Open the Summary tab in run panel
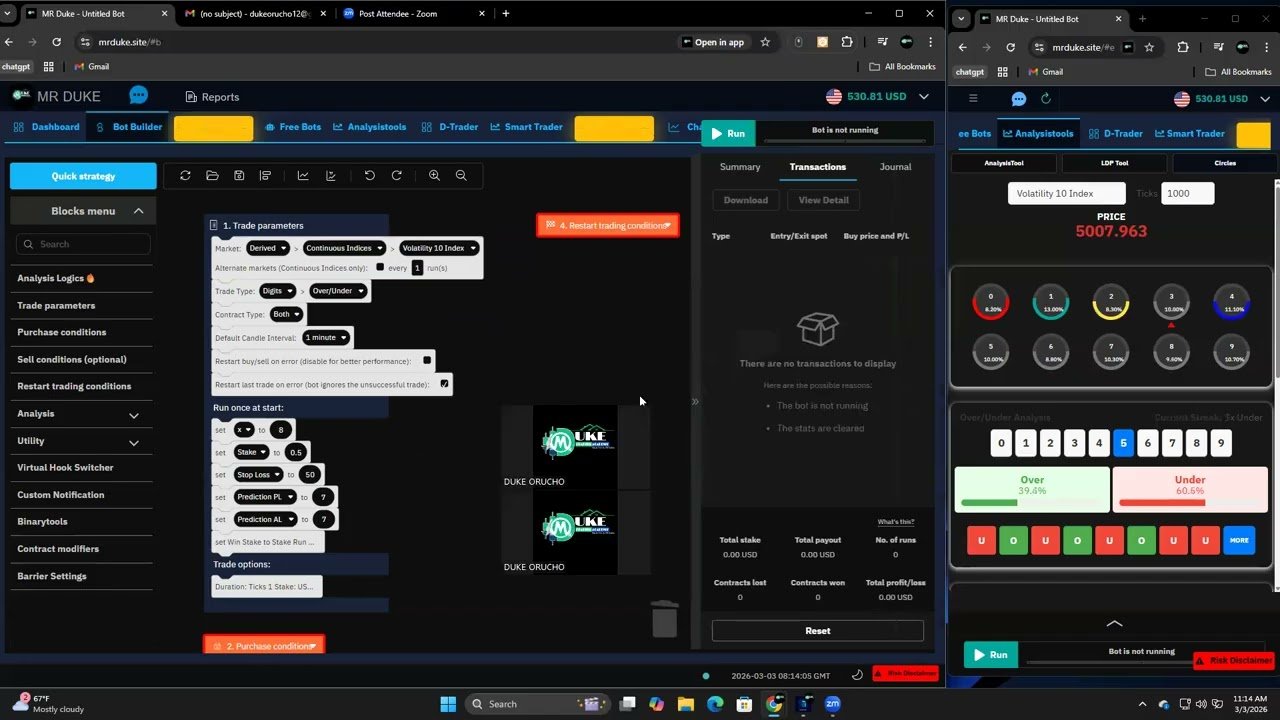 (x=740, y=167)
